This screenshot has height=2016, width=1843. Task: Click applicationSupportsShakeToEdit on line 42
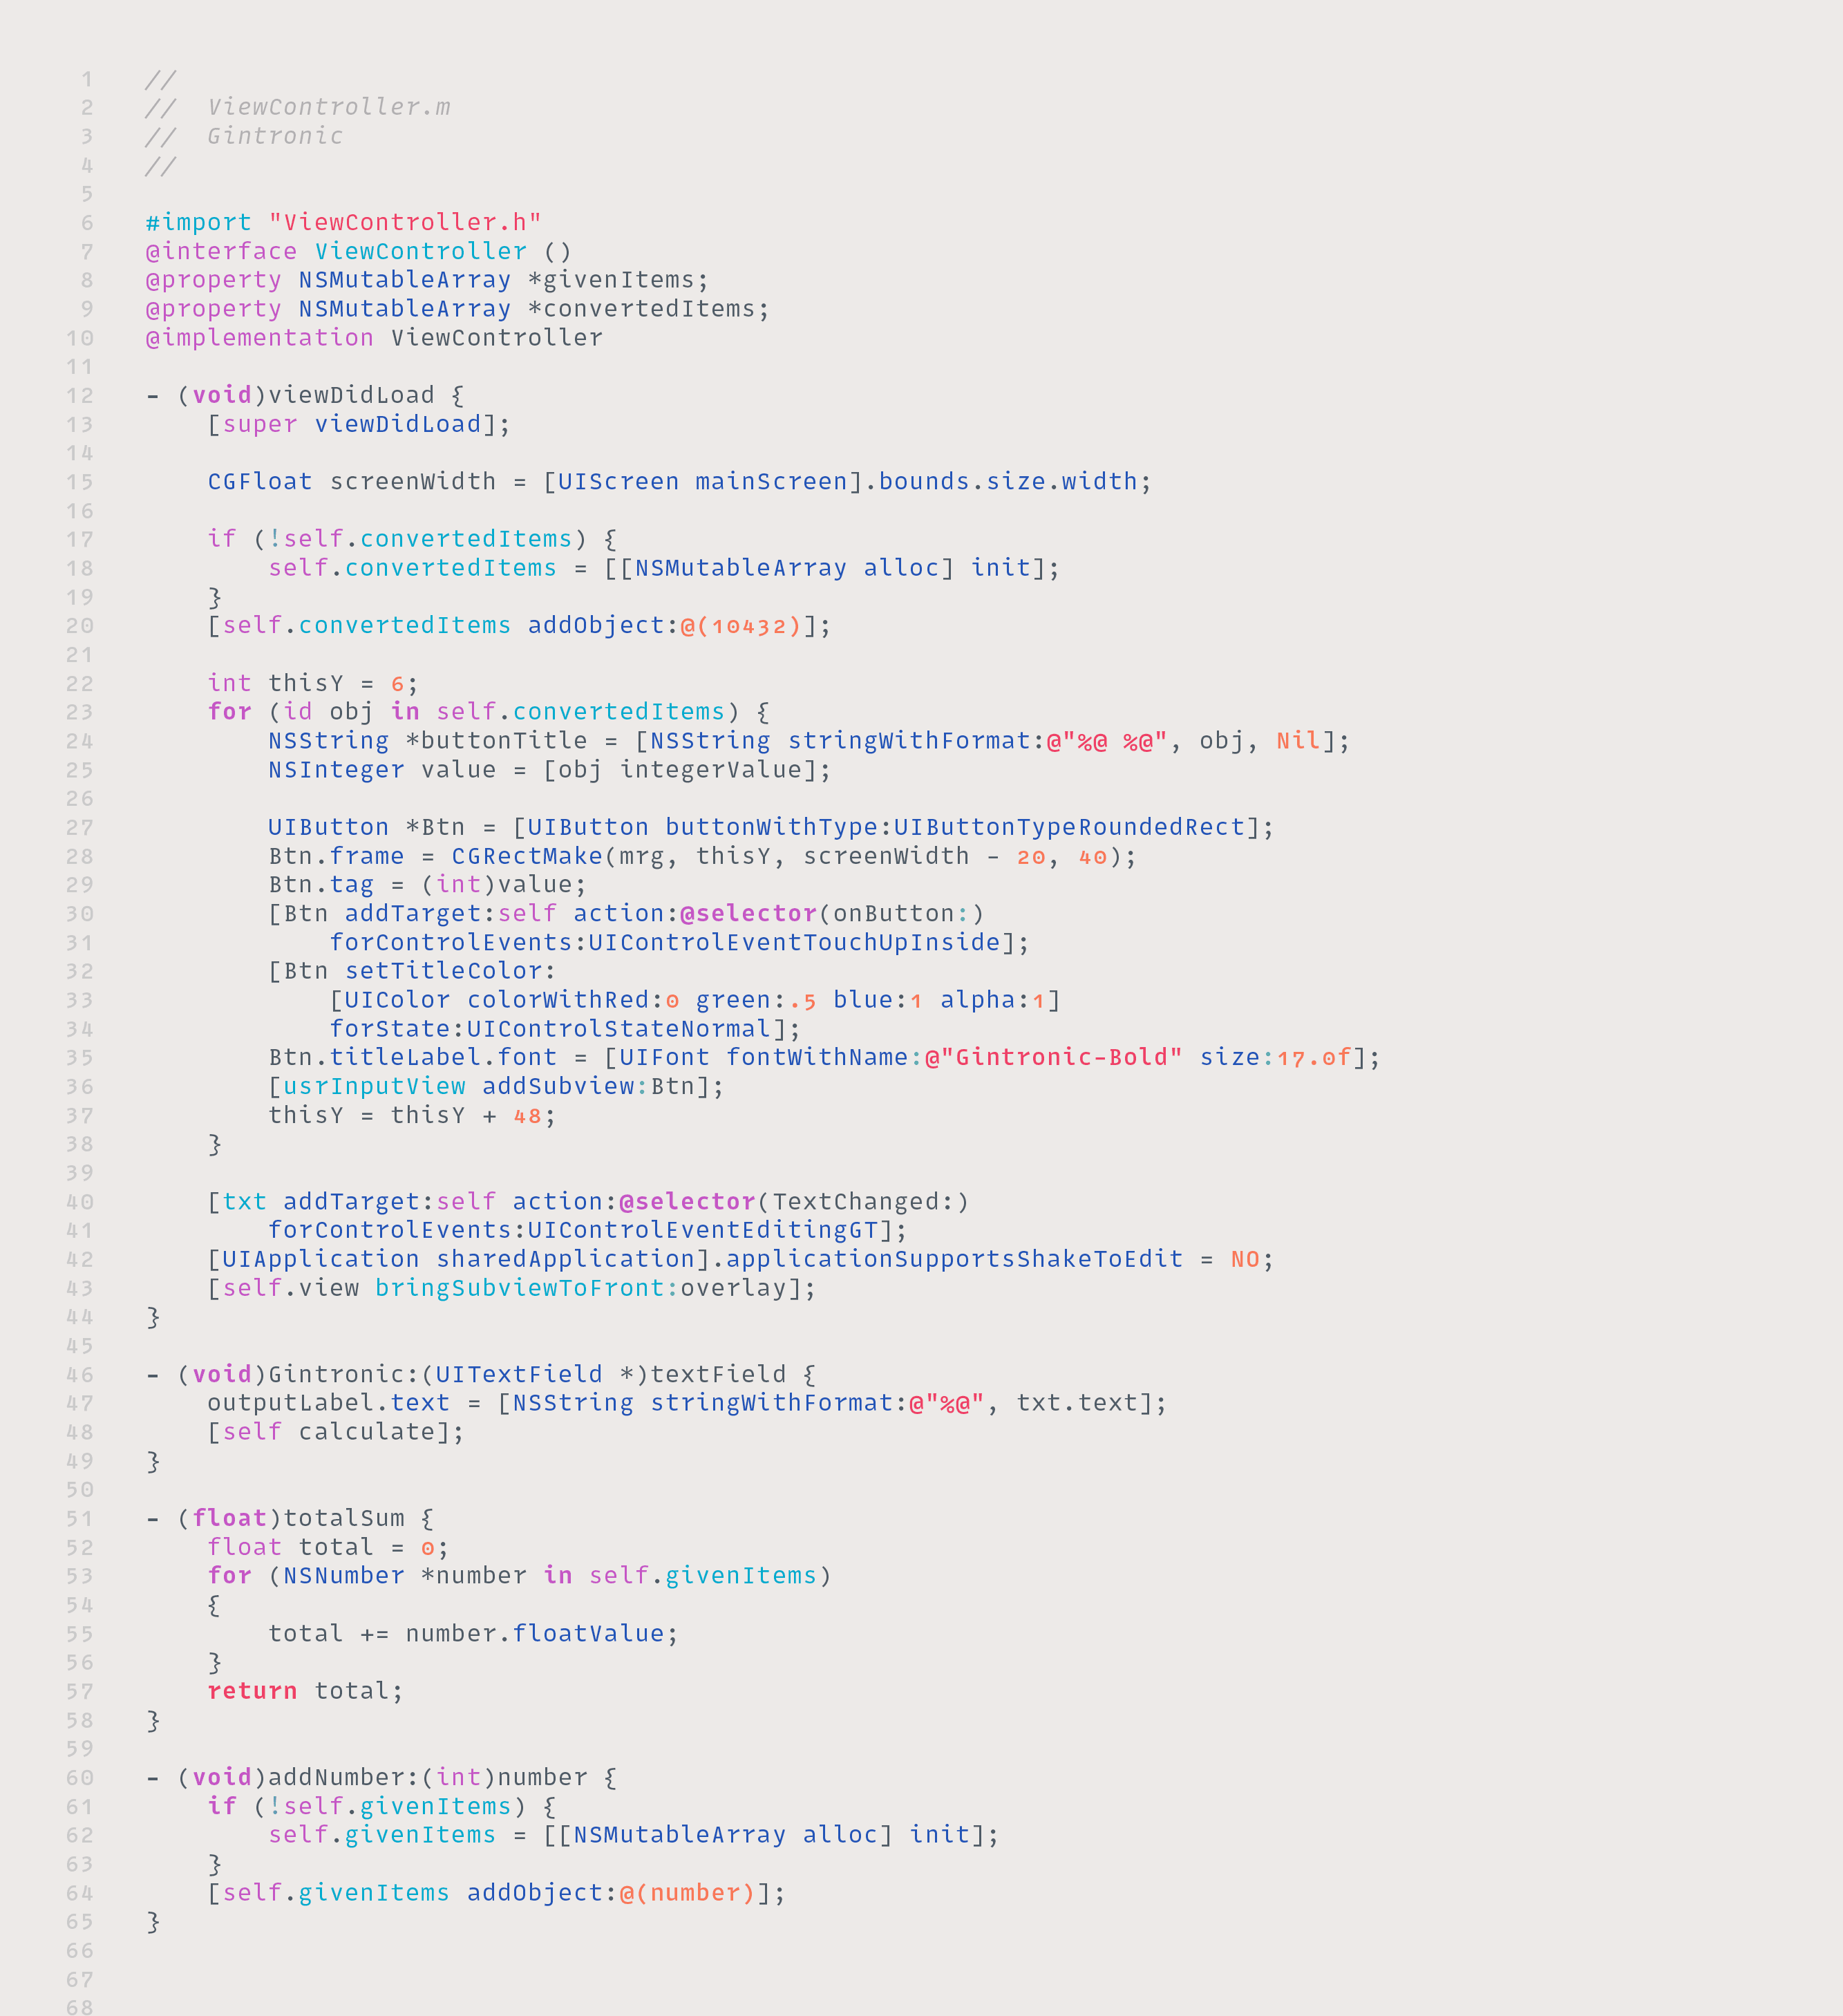pyautogui.click(x=954, y=1260)
